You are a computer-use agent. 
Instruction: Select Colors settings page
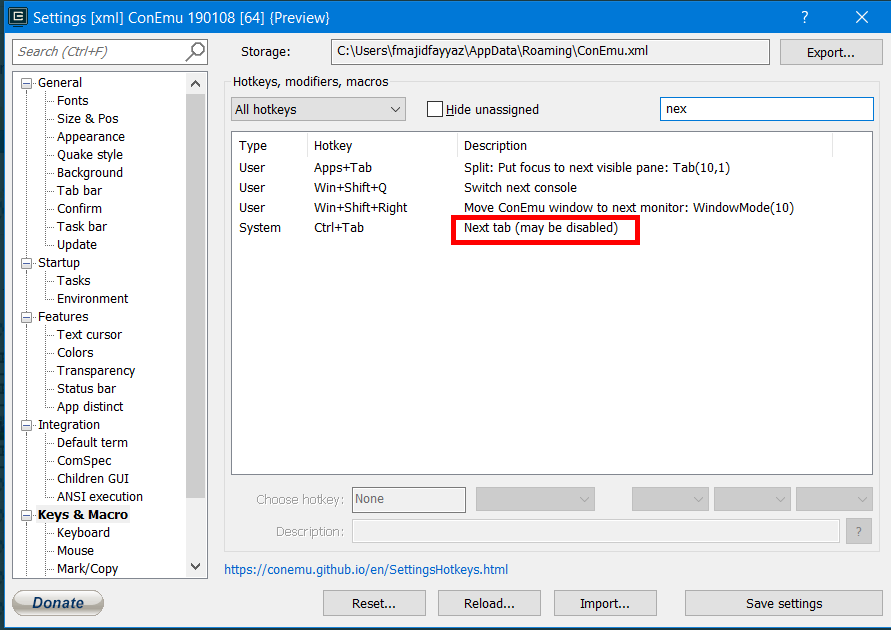coord(75,353)
